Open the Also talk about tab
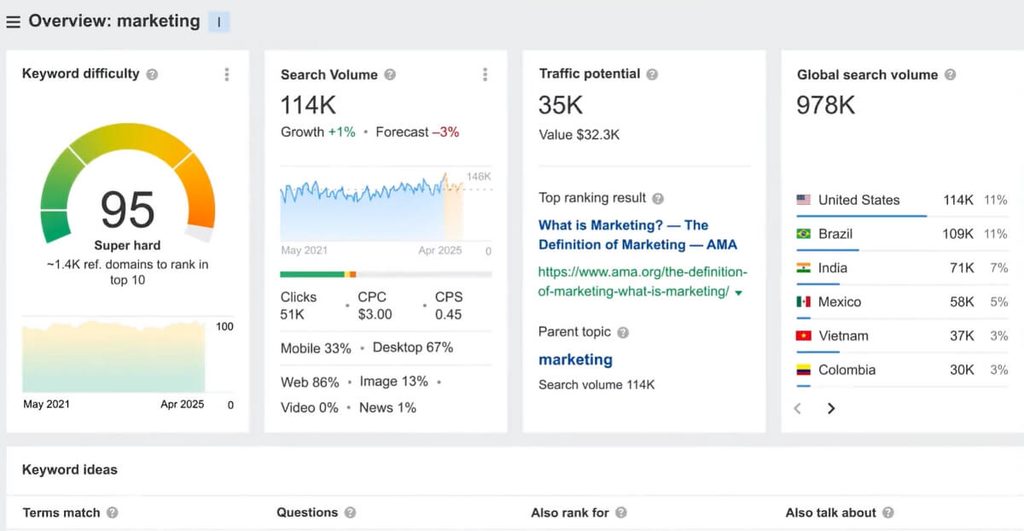Screen dimensions: 1024x531 (831, 513)
